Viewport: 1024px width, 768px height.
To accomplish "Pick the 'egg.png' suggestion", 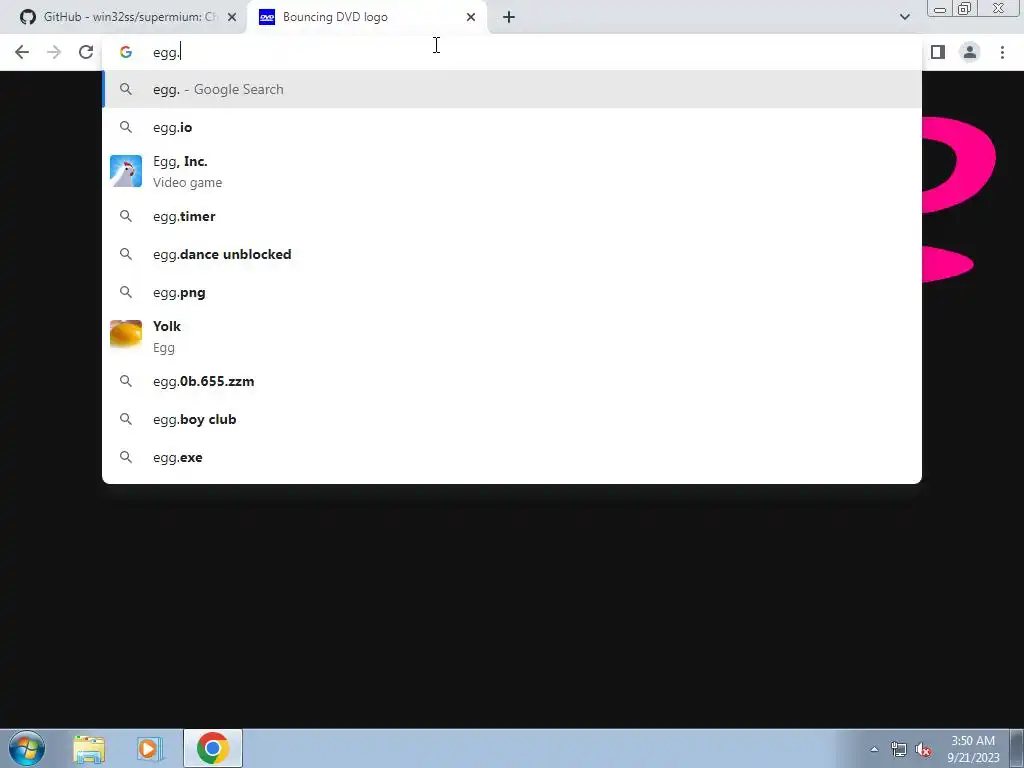I will pos(512,293).
